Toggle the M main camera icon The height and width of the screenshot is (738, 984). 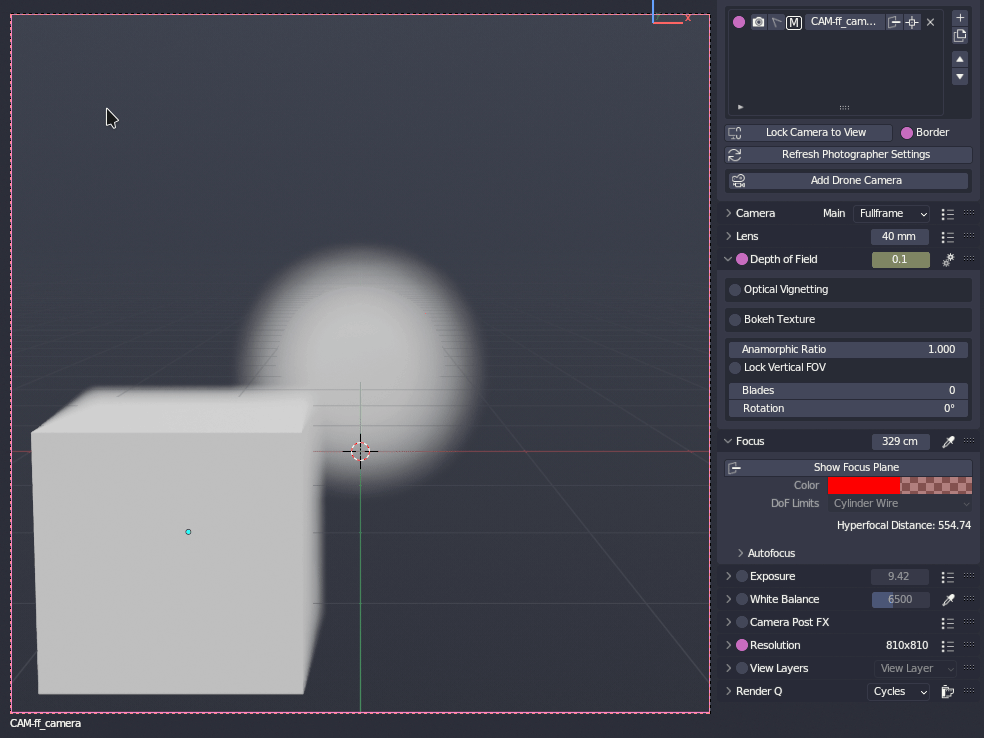(x=794, y=22)
